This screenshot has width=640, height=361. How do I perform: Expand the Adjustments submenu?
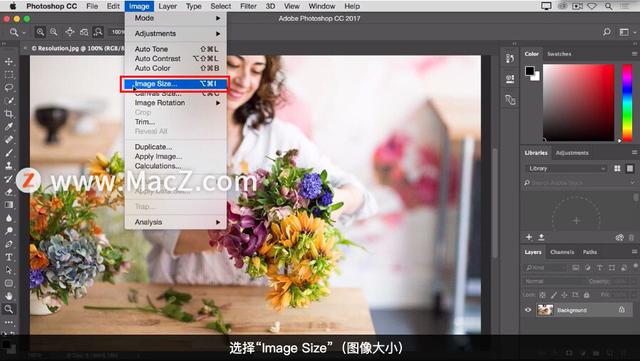[176, 33]
